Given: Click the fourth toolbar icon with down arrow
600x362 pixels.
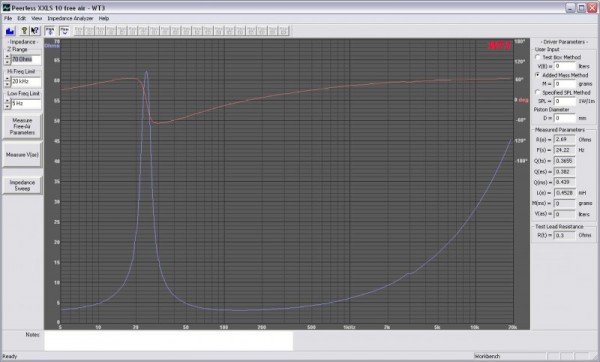Looking at the screenshot, I should pyautogui.click(x=50, y=31).
